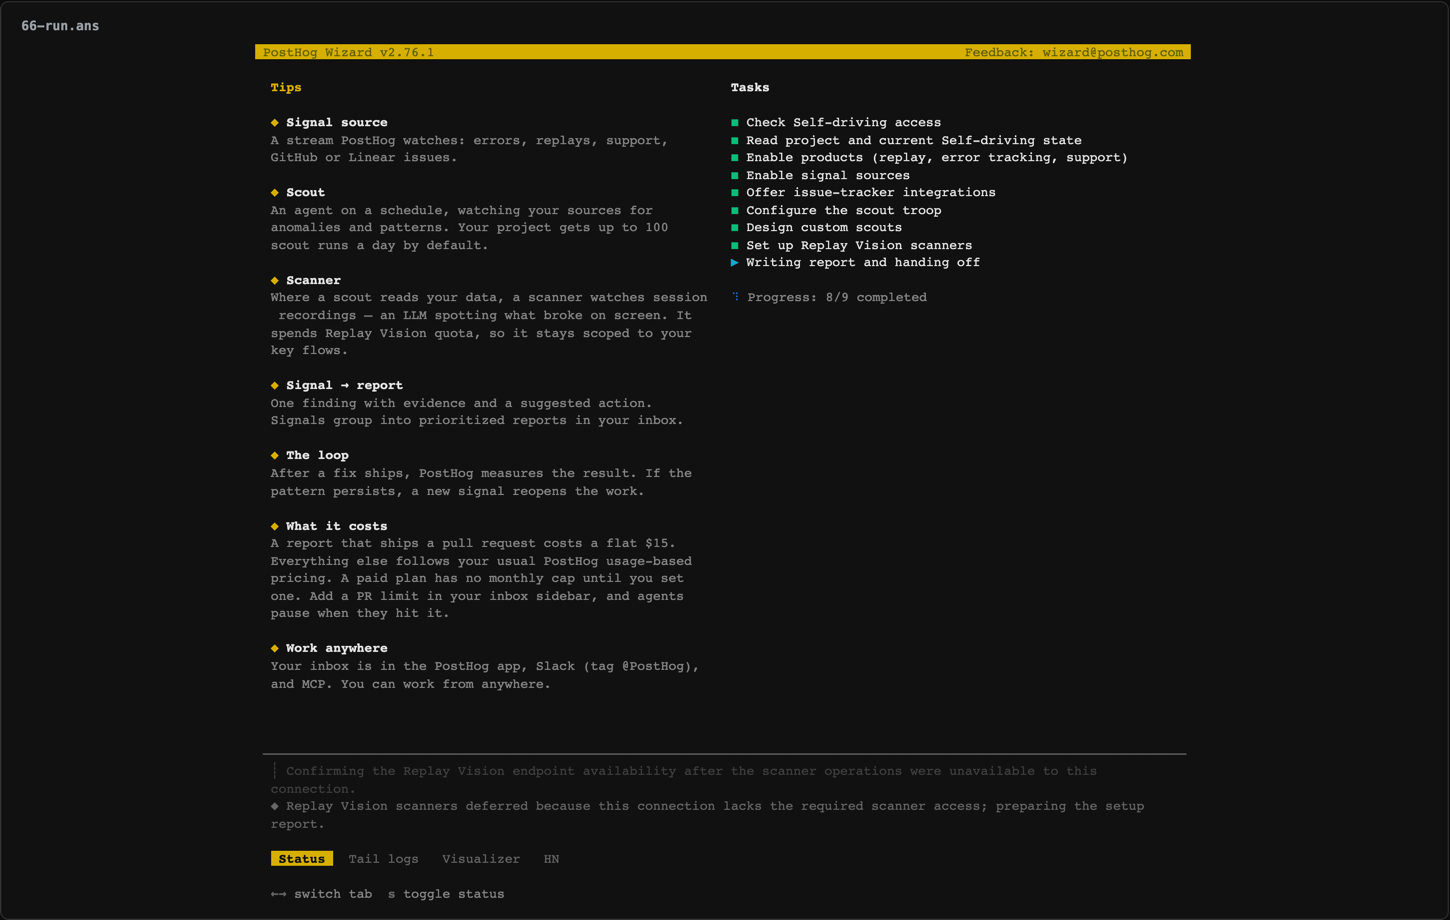The width and height of the screenshot is (1450, 920).
Task: Select the Signal → report tip heading
Action: (x=345, y=386)
